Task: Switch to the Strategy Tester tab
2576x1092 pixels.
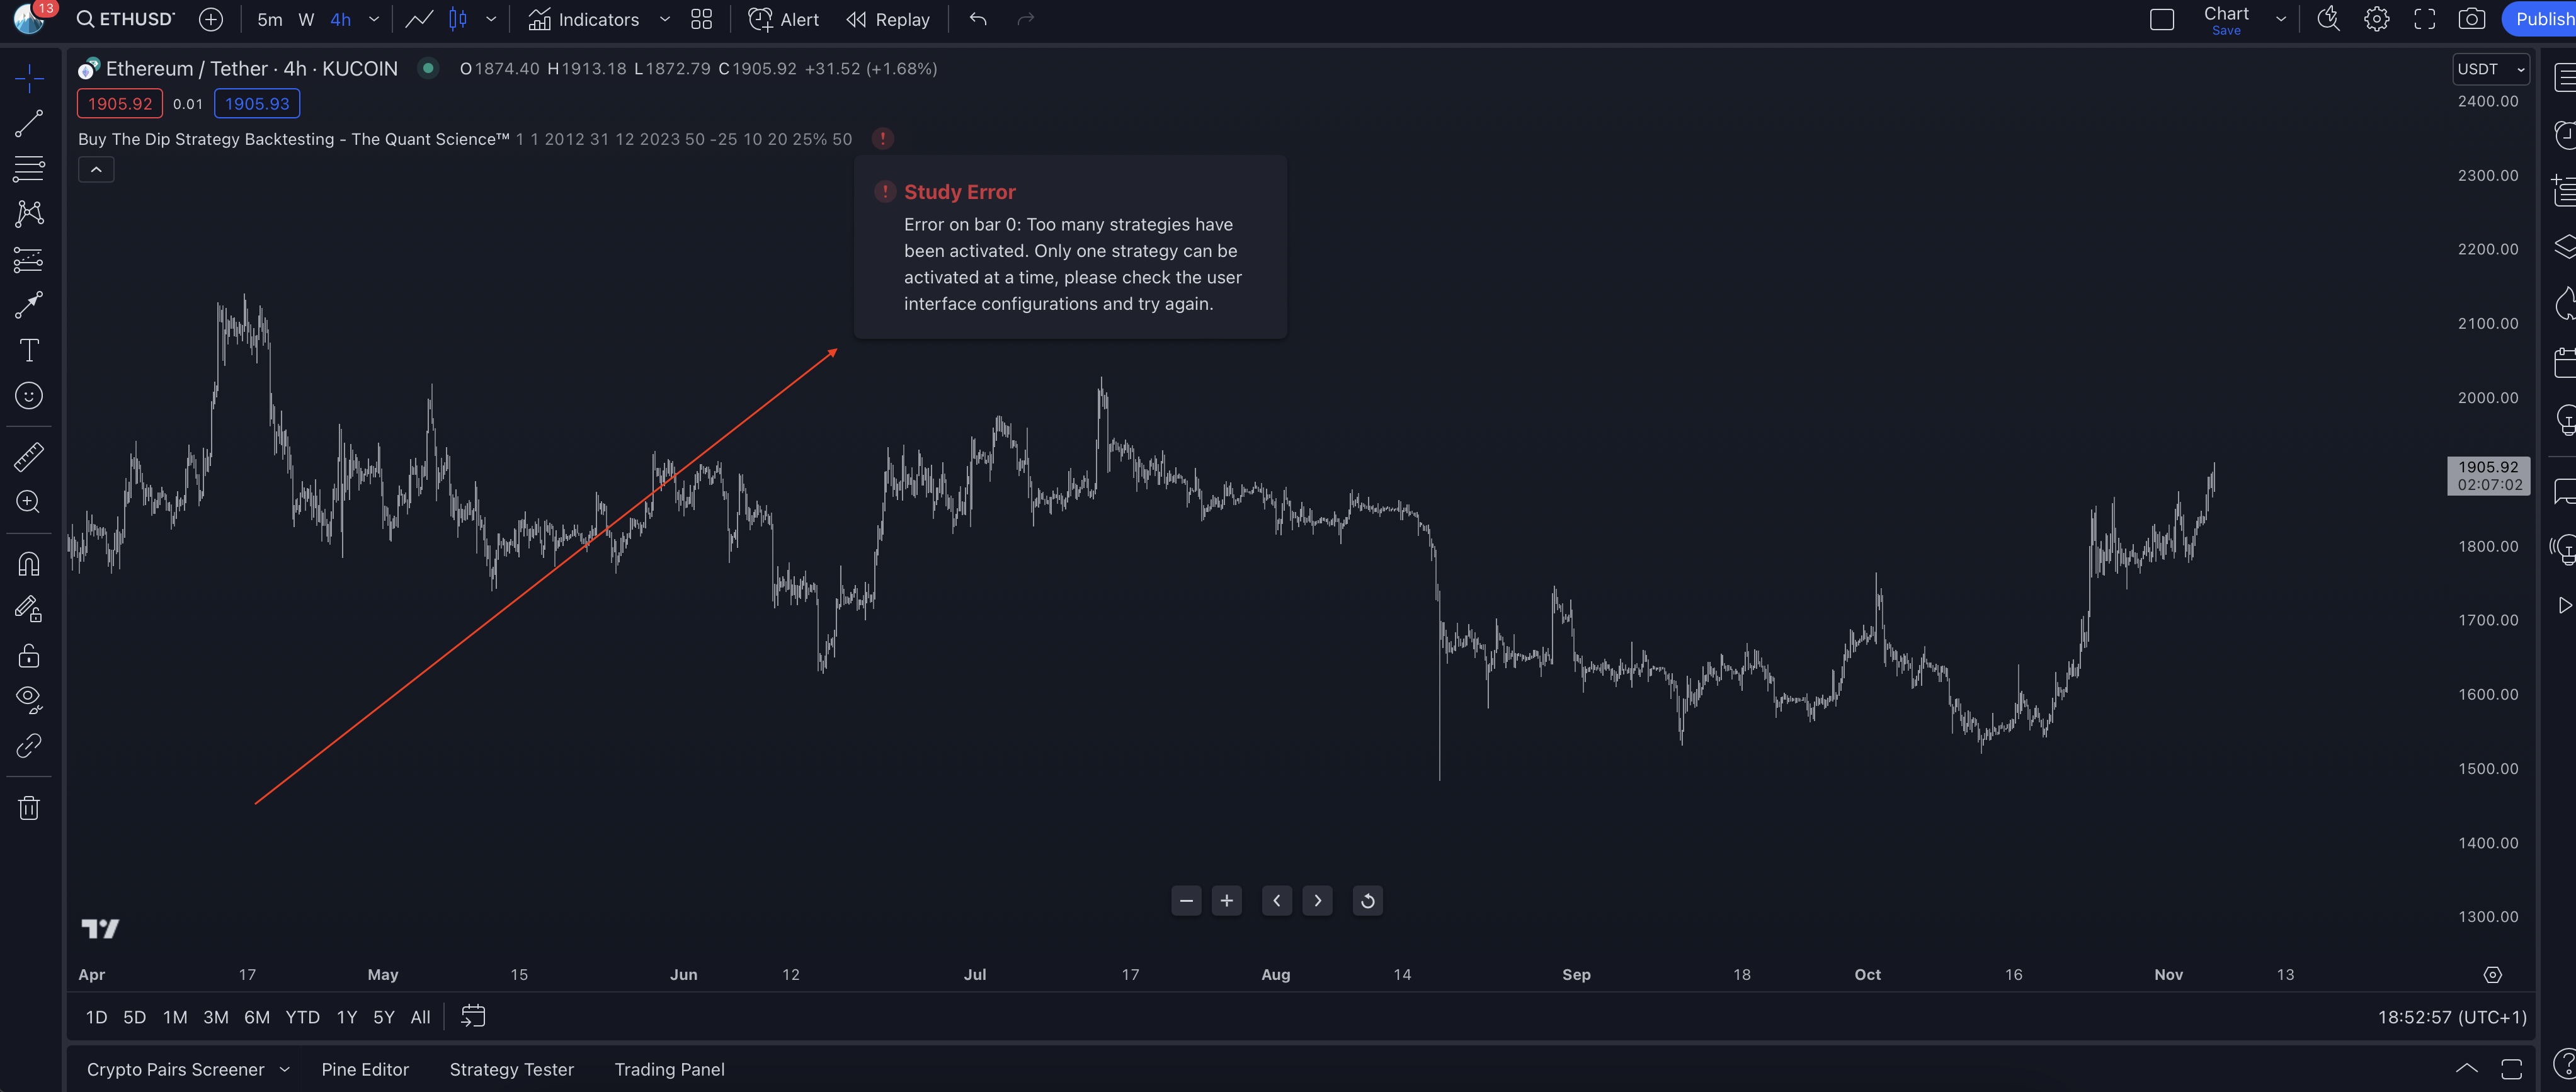Action: coord(511,1069)
